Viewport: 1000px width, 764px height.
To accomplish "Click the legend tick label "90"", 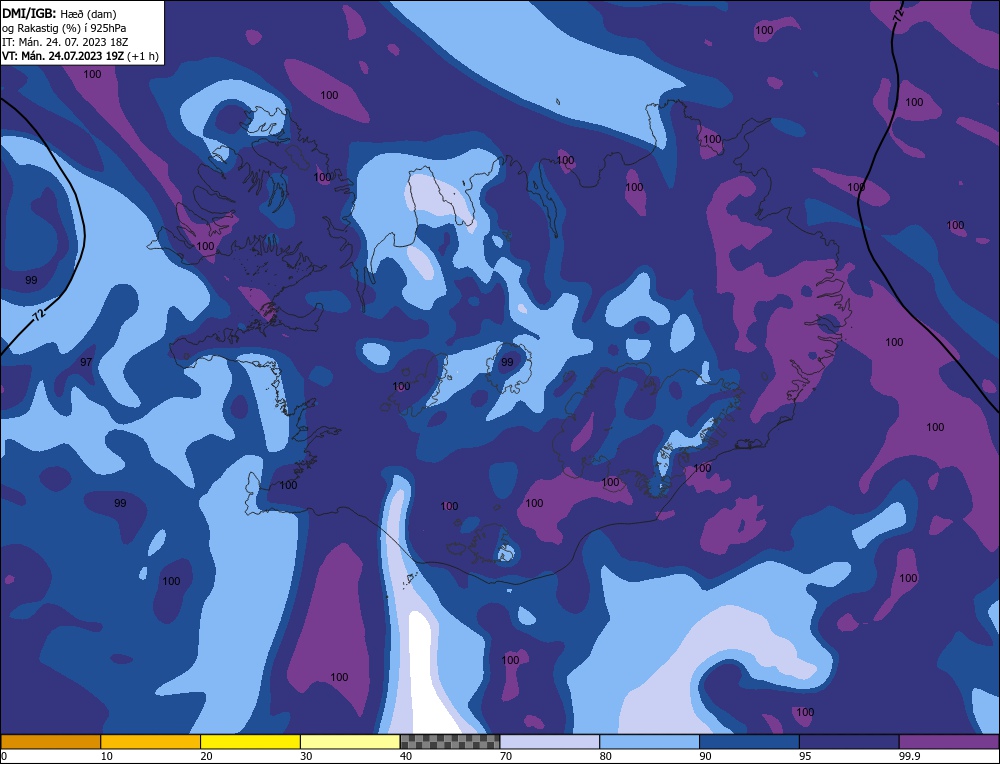I will click(705, 756).
